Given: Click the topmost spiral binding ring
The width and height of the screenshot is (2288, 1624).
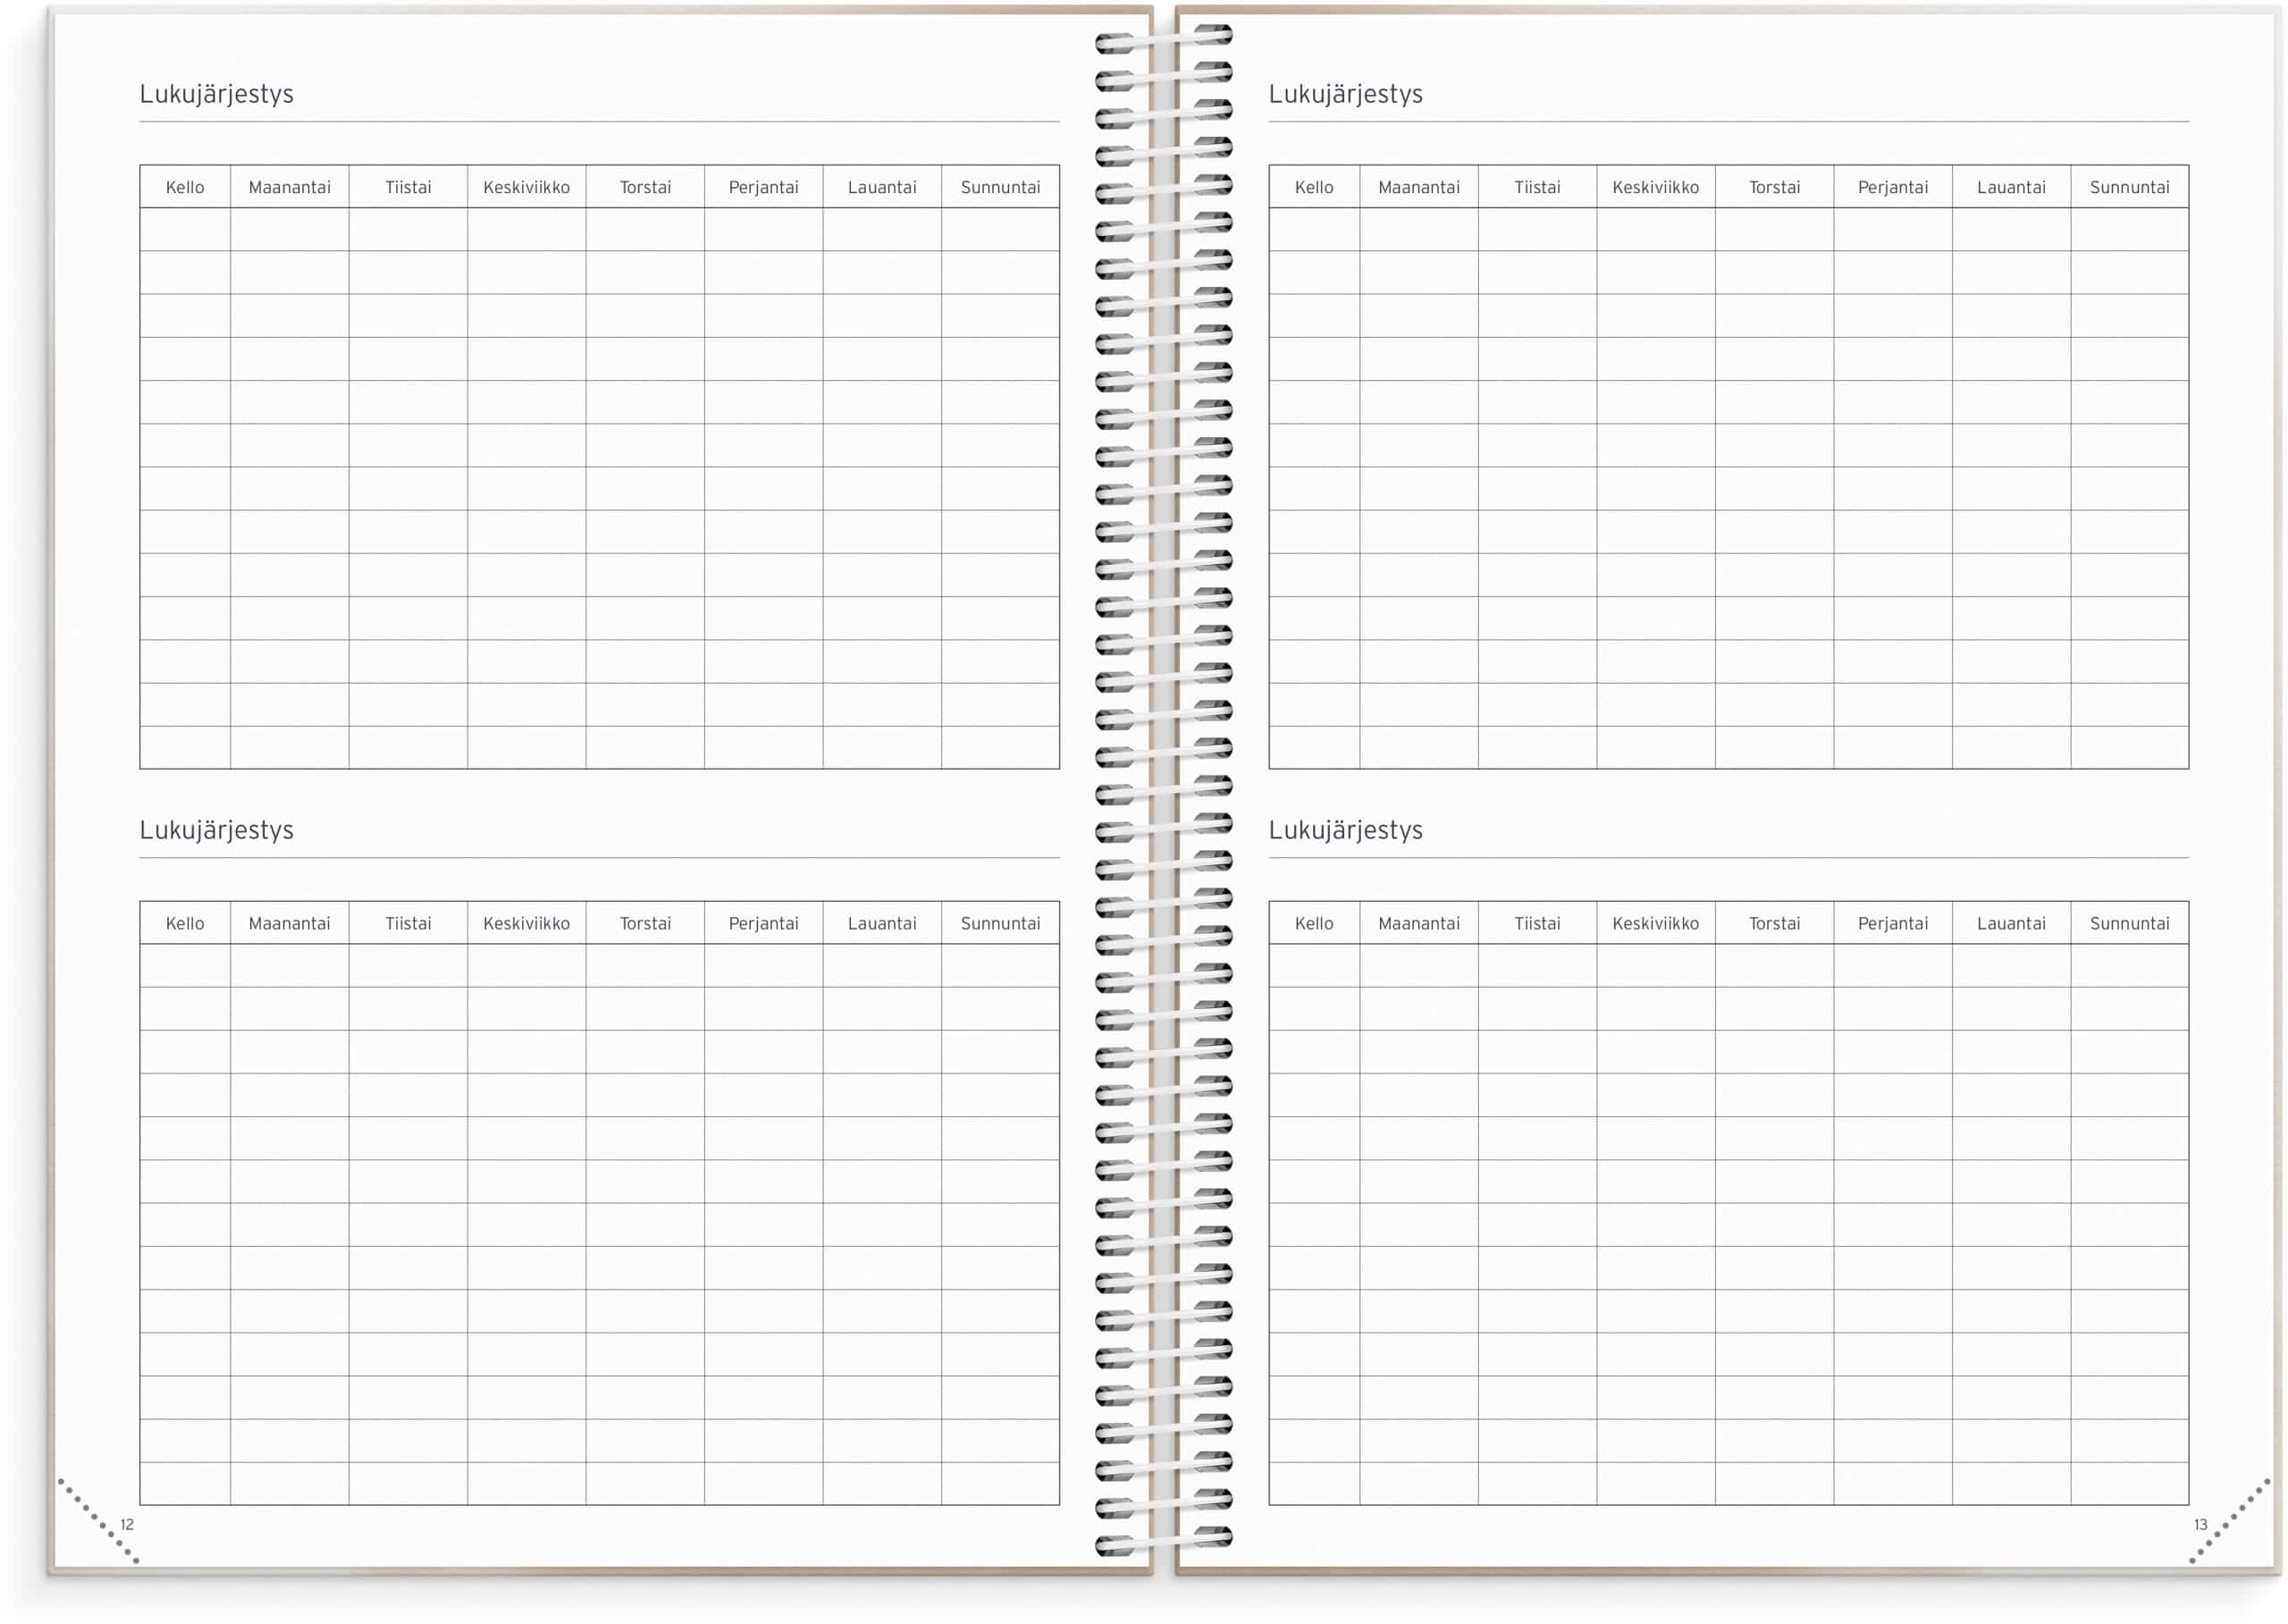Looking at the screenshot, I should (1163, 39).
